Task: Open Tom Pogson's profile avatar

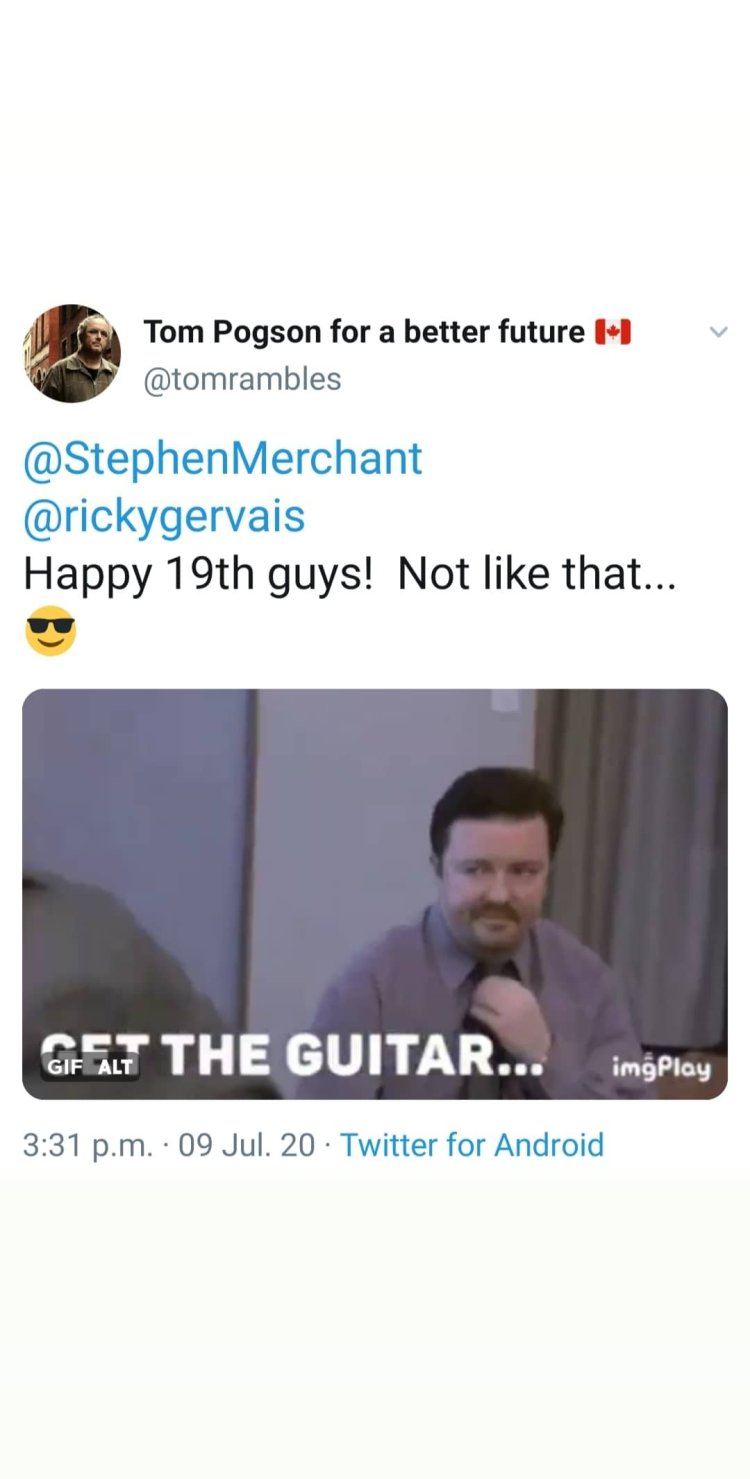Action: [71, 353]
